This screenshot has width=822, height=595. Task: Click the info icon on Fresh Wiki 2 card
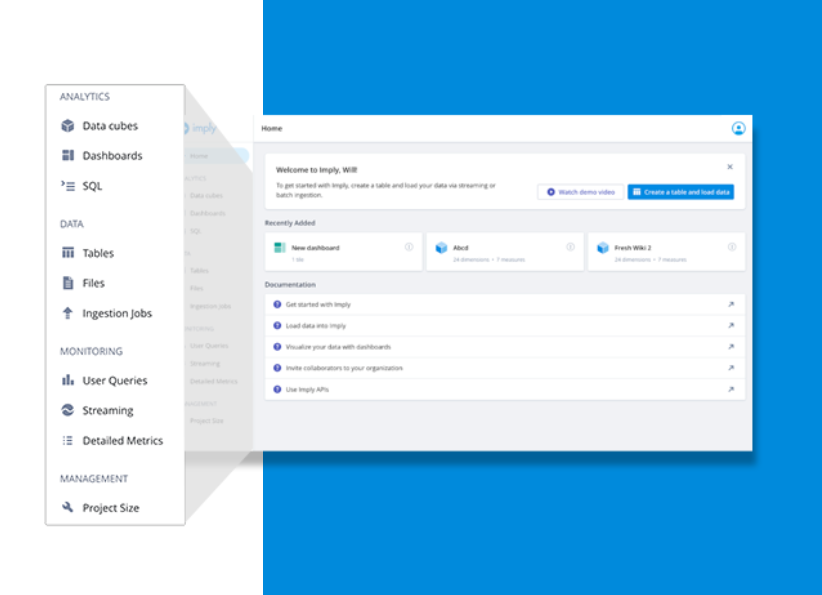(732, 247)
